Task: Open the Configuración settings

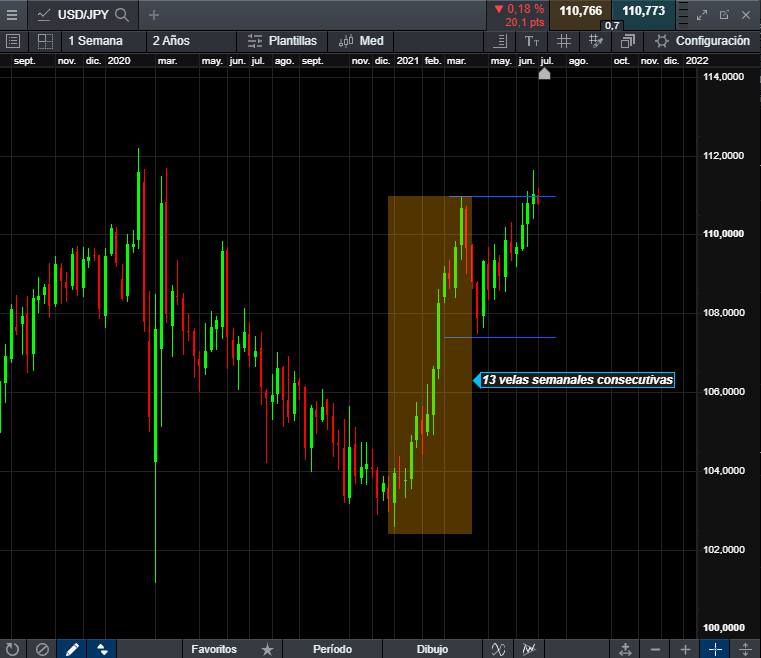Action: pyautogui.click(x=702, y=41)
